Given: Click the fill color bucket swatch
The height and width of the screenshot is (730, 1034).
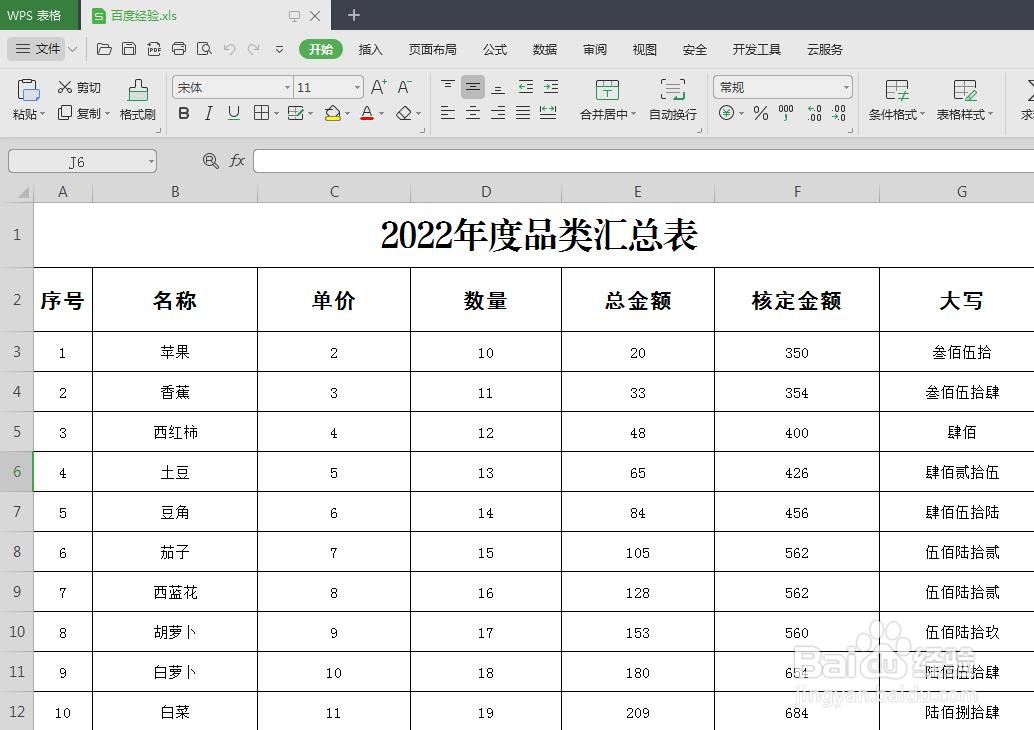Looking at the screenshot, I should 333,113.
